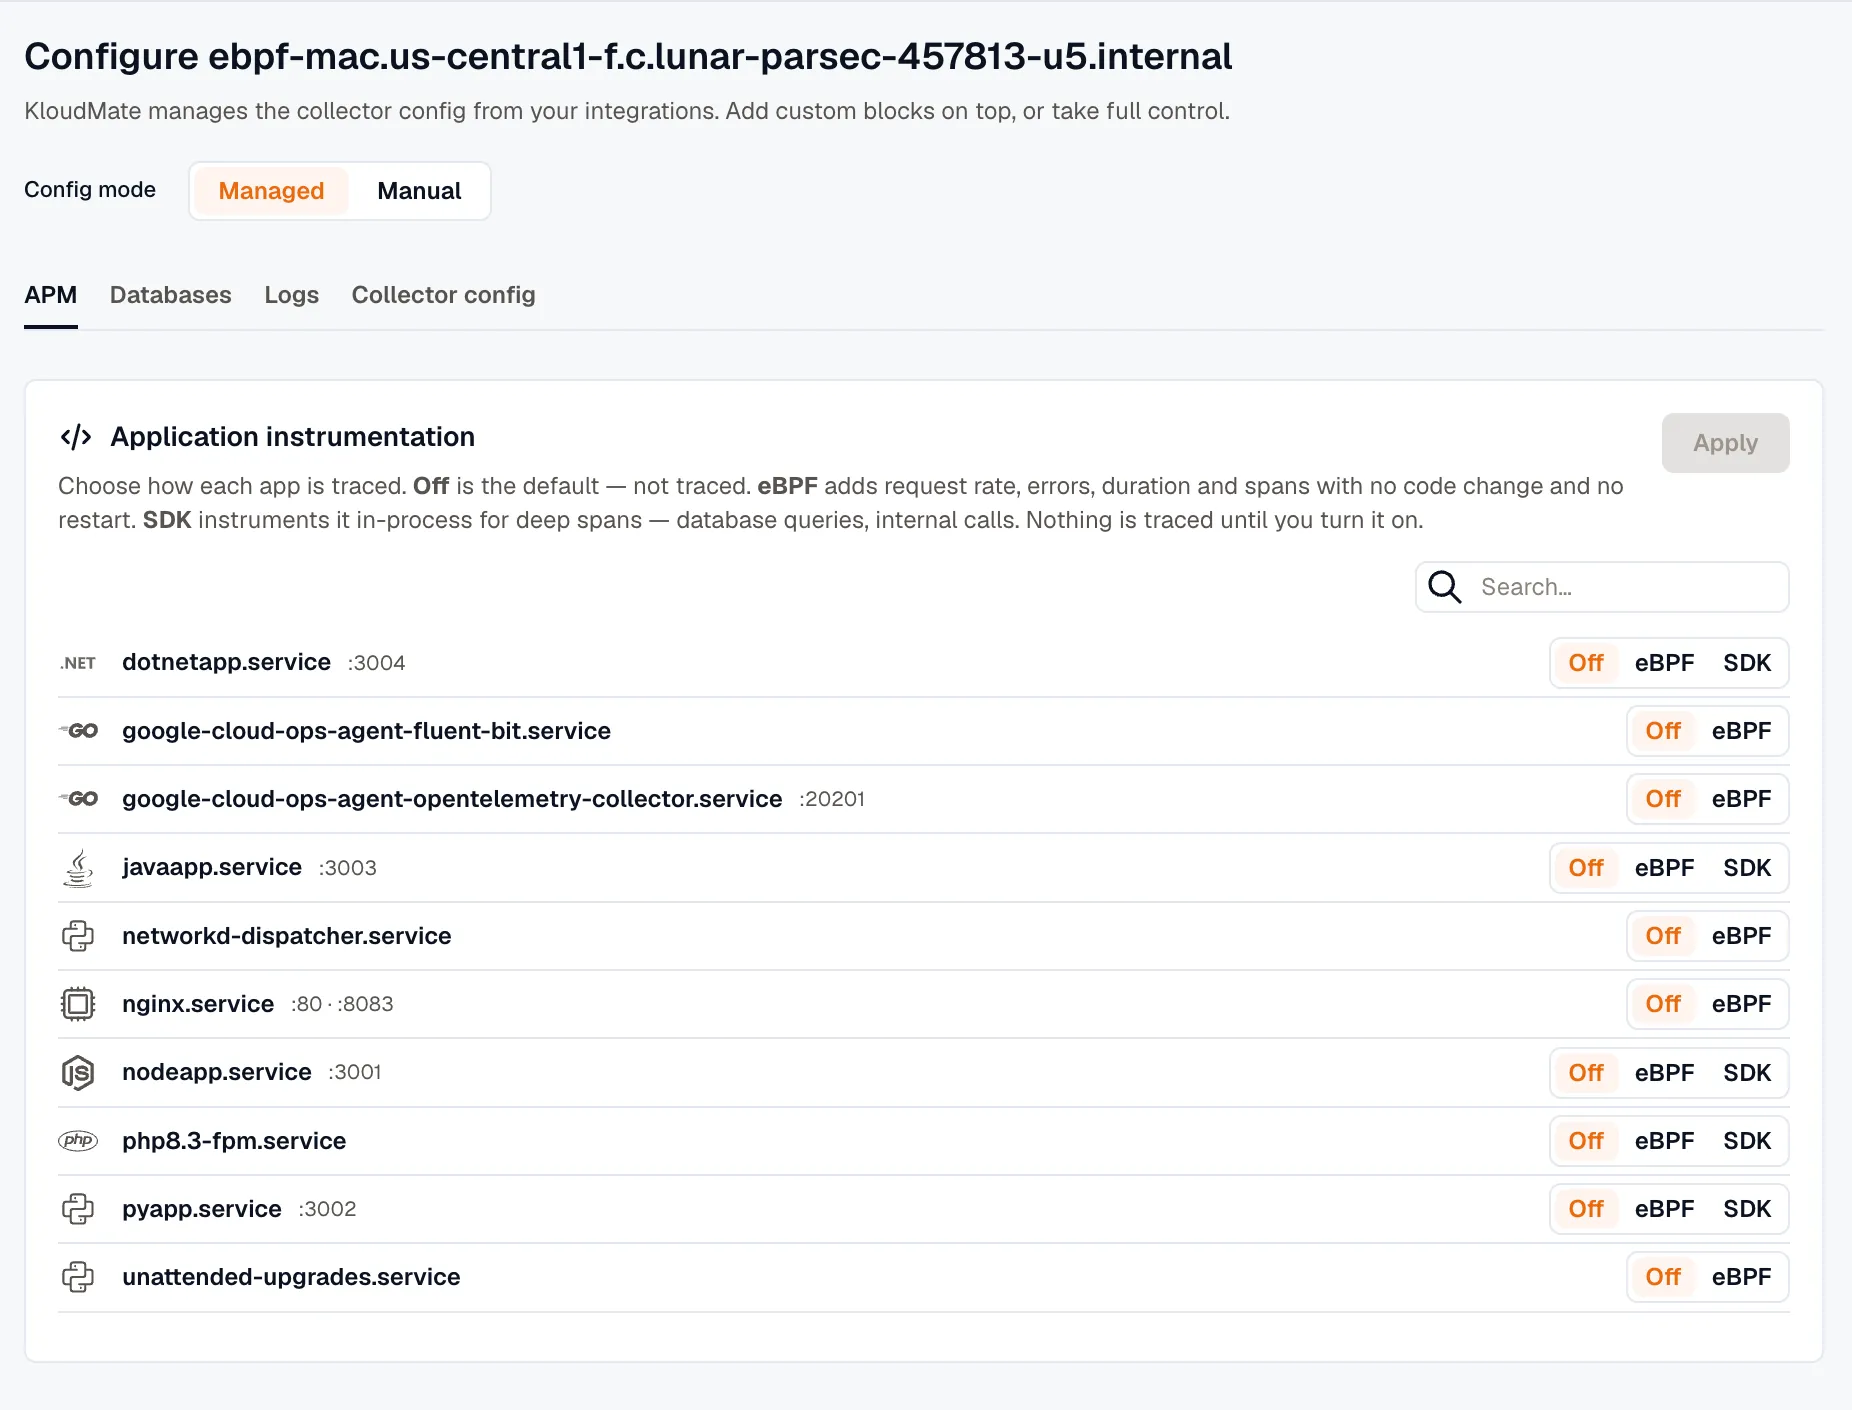
Task: Click the chip icon beside nginx.service
Action: 78,1004
